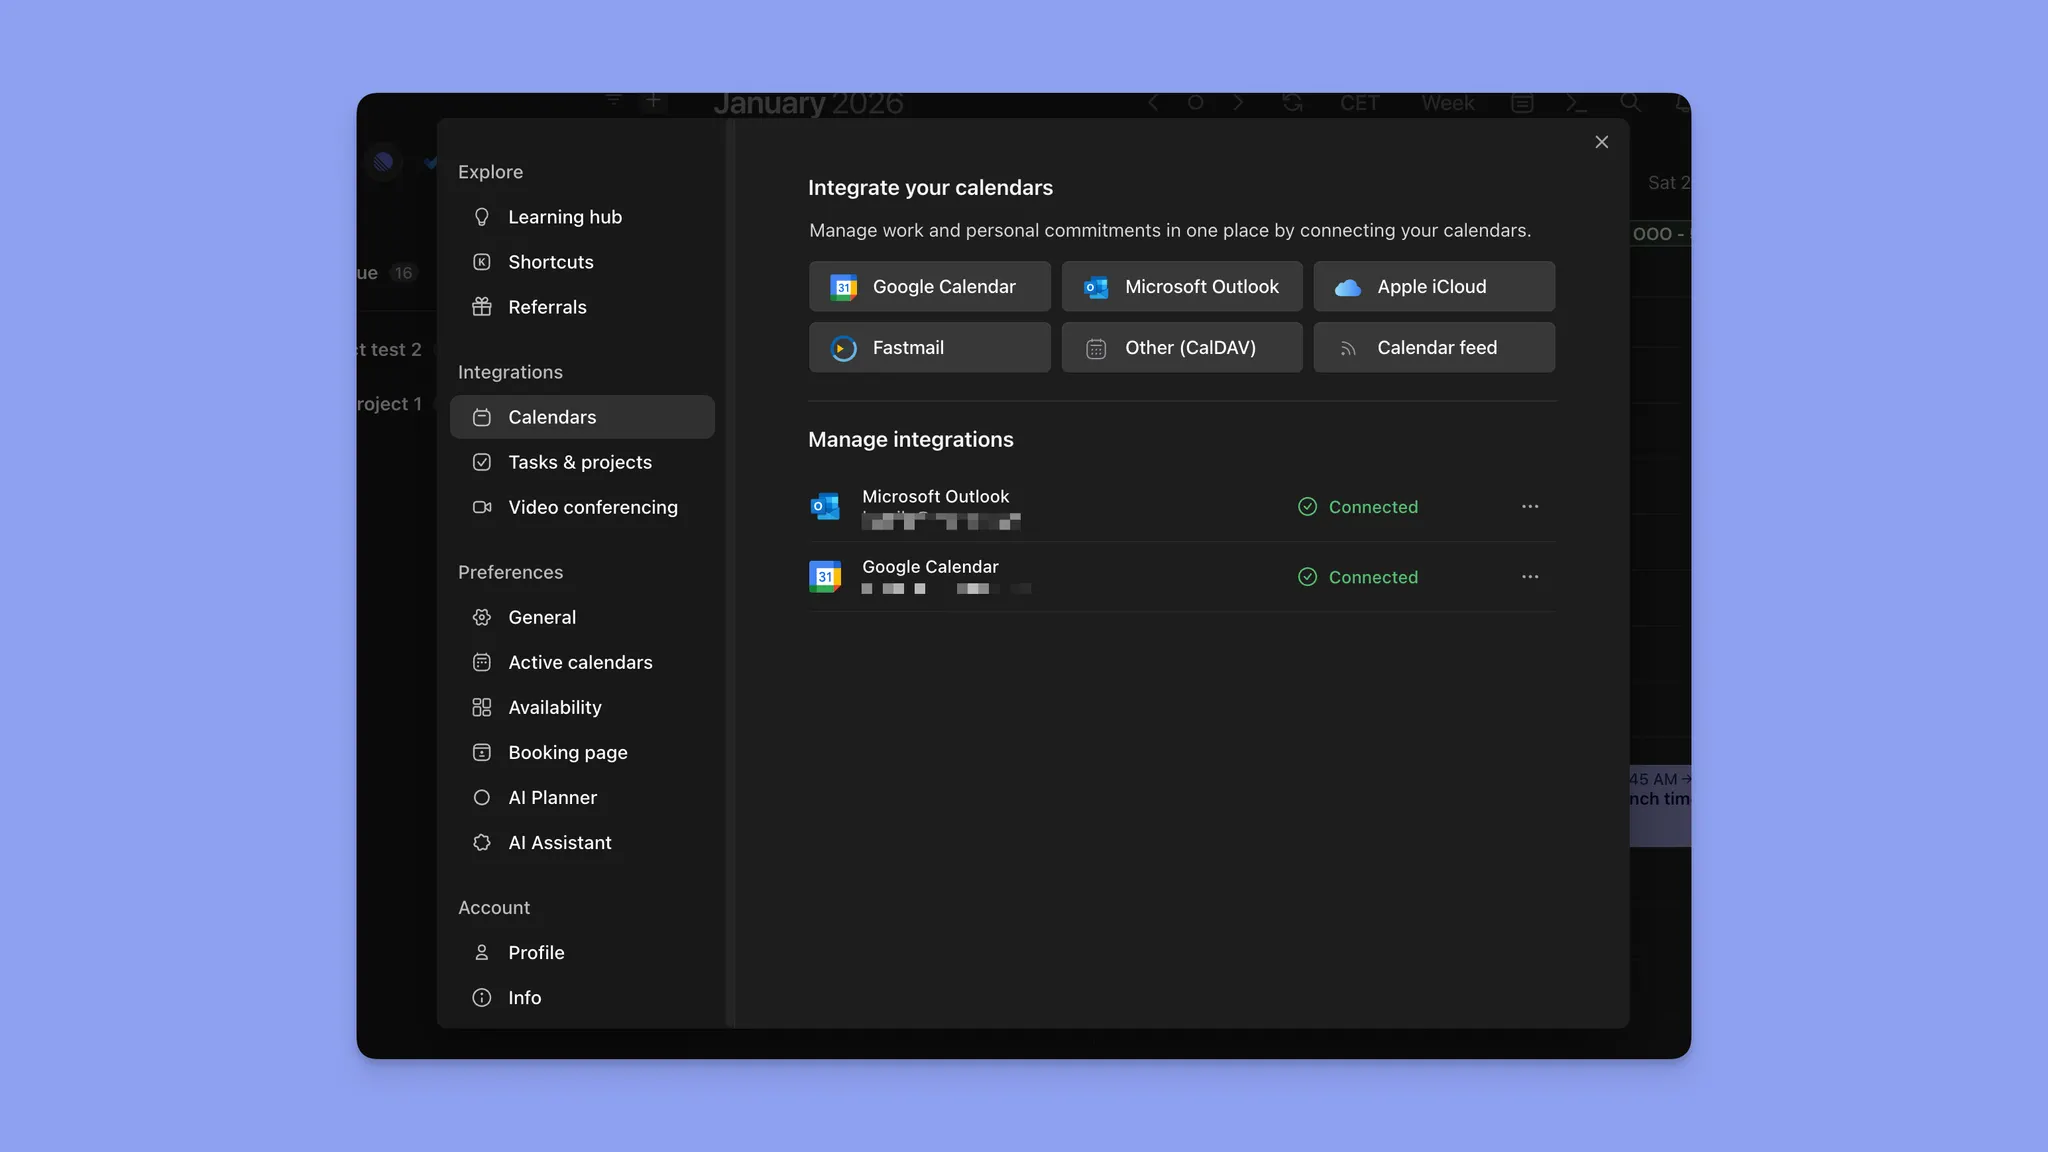Open General preferences
2048x1152 pixels.
pyautogui.click(x=541, y=617)
